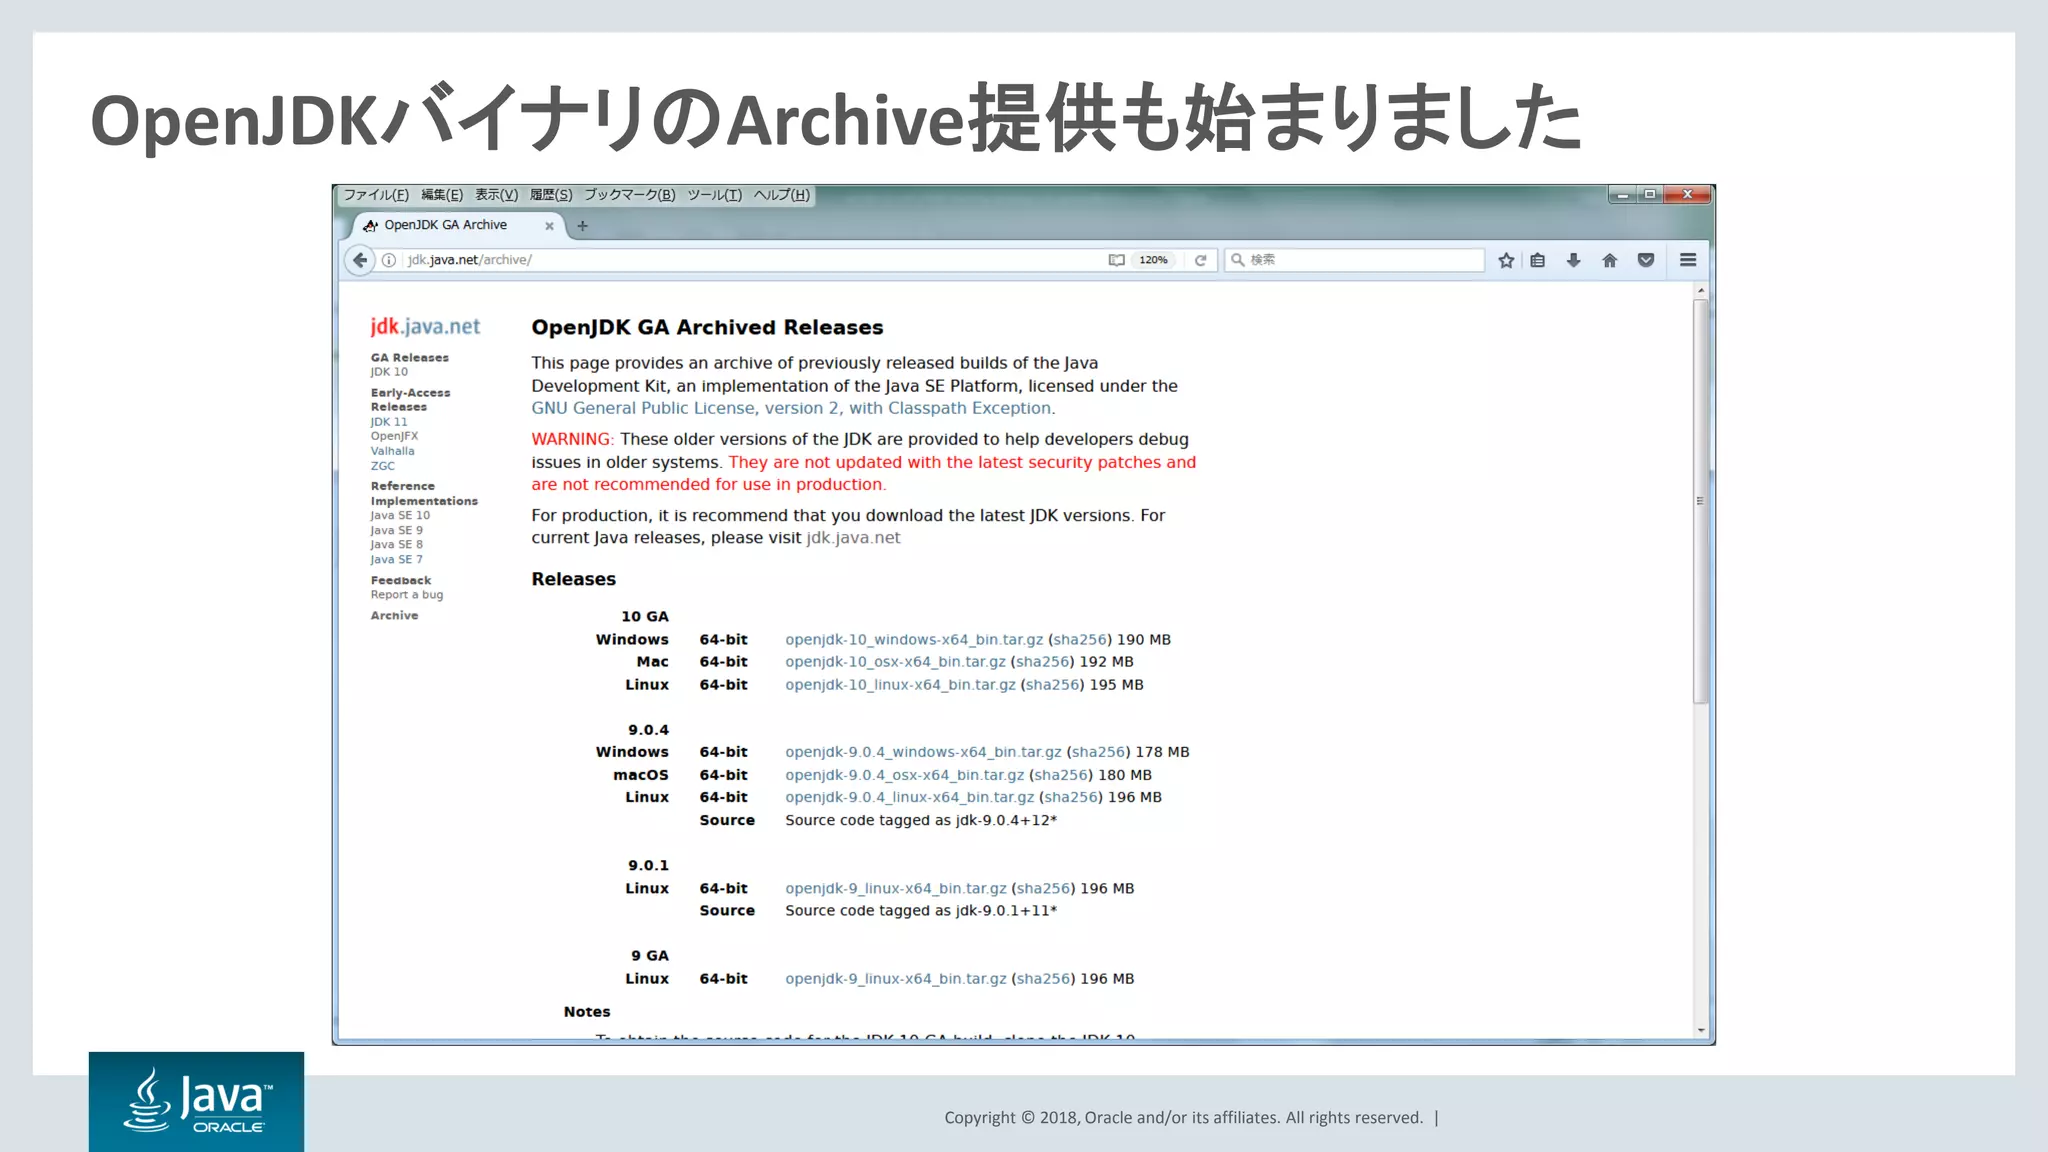The image size is (2048, 1152).
Task: Click the search magnifier icon in search box
Action: tap(1238, 260)
